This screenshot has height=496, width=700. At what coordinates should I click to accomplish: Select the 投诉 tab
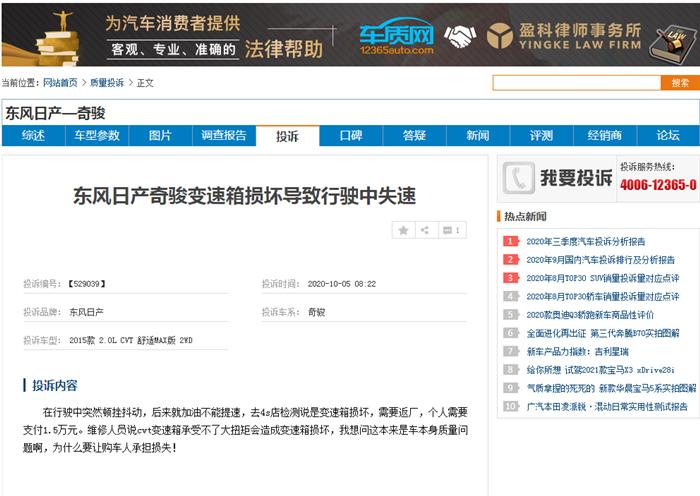[x=287, y=136]
